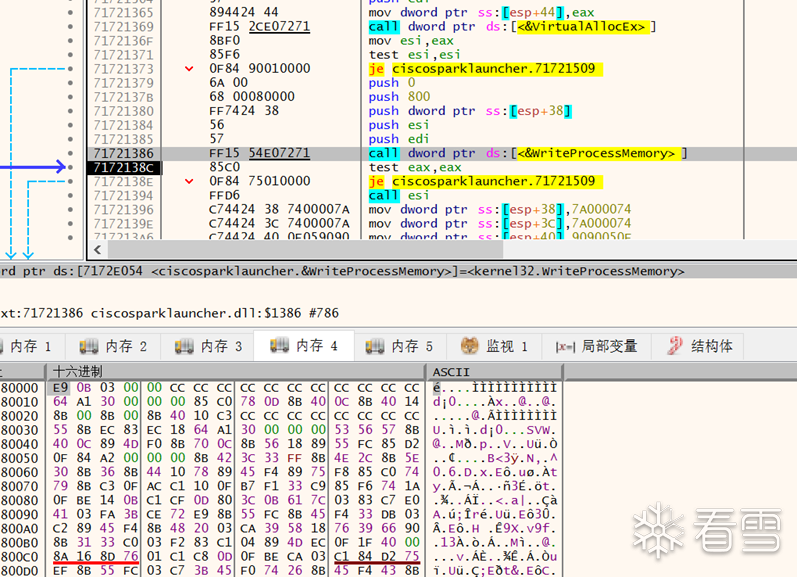Click the red jump arrow at 7172138E
This screenshot has height=577, width=797.
pos(189,181)
